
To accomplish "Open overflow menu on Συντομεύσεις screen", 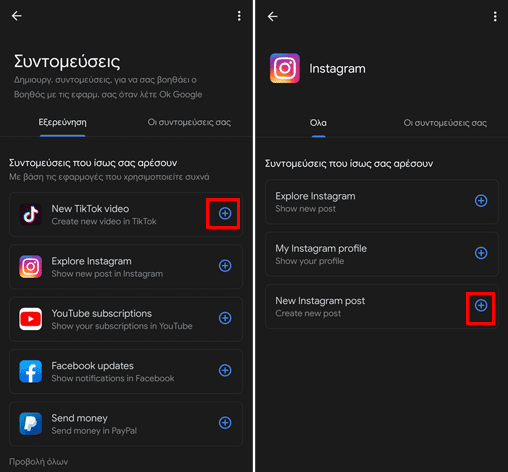I will click(x=239, y=16).
